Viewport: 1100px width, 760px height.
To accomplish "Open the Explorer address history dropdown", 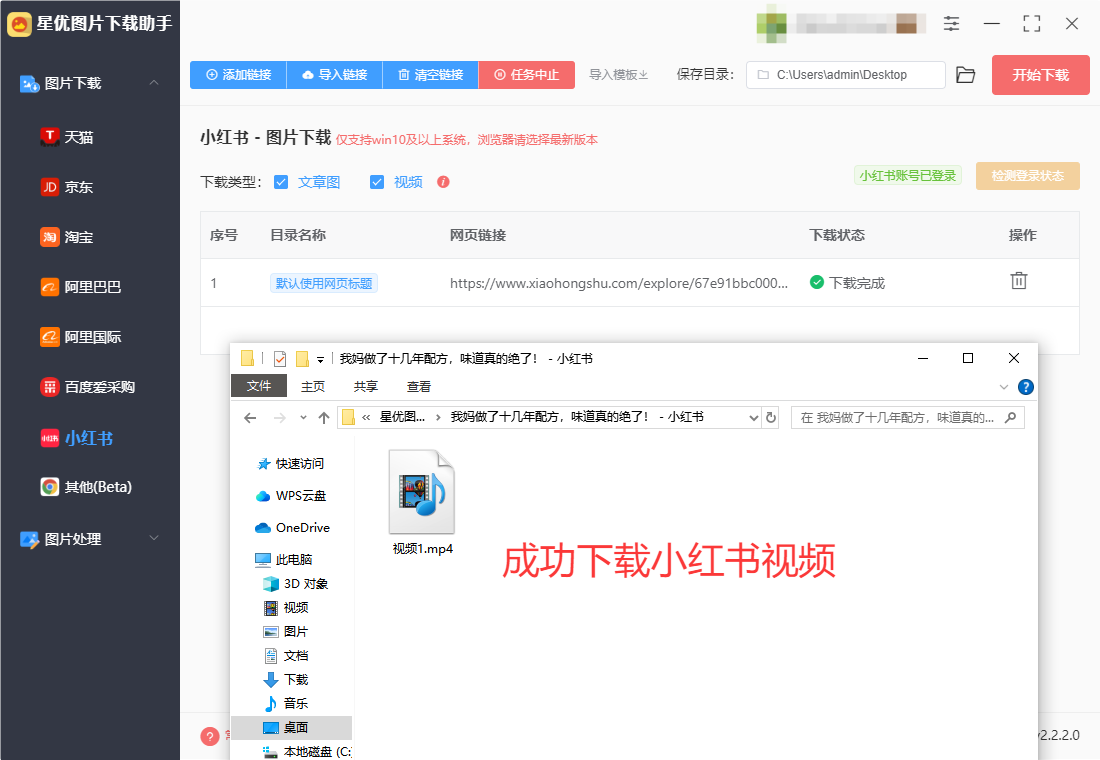I will pos(753,418).
